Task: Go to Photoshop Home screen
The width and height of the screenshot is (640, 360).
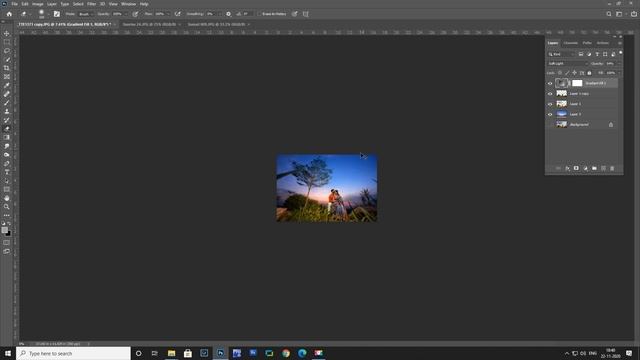Action: 9,14
